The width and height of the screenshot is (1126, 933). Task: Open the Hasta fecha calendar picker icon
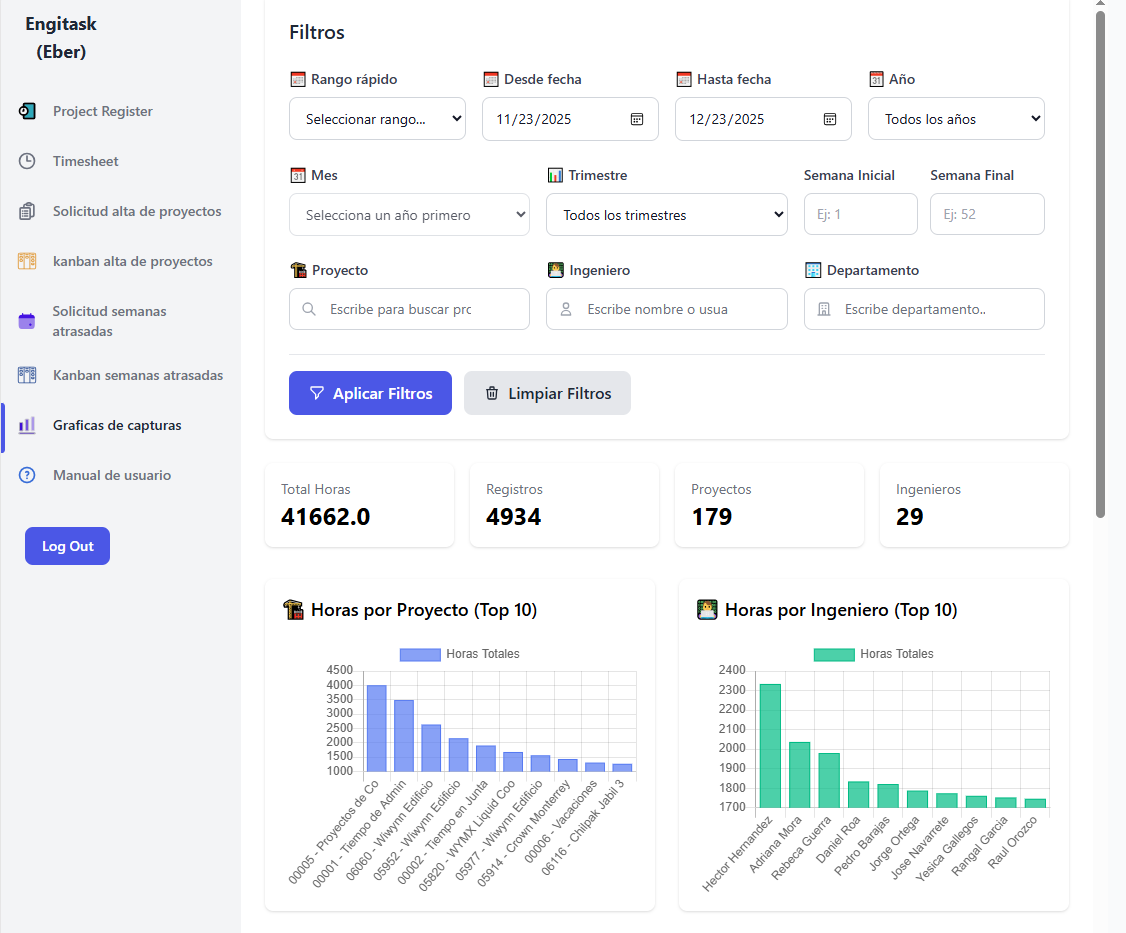(x=829, y=119)
